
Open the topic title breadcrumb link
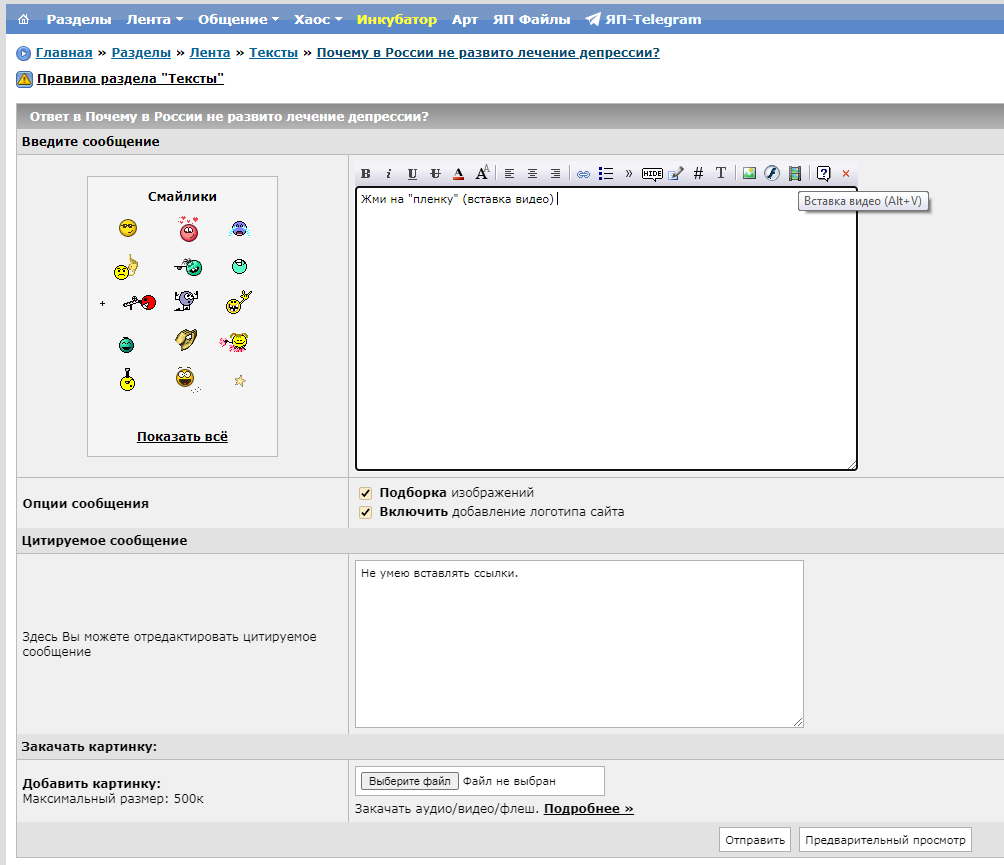click(488, 53)
